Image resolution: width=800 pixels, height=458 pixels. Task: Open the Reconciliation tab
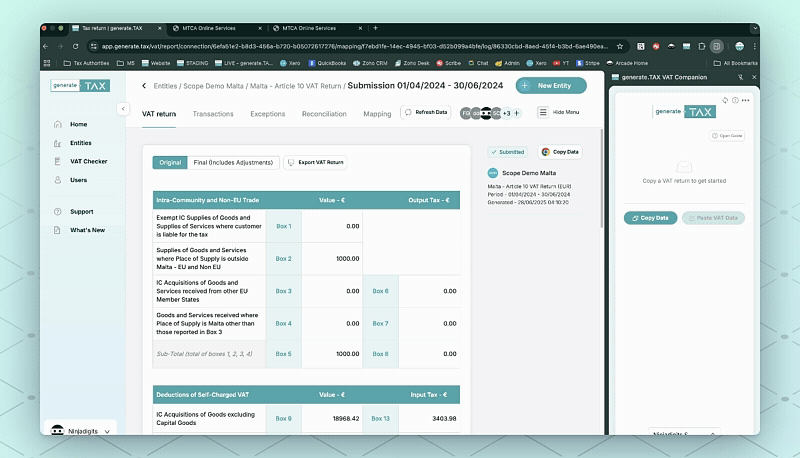324,114
